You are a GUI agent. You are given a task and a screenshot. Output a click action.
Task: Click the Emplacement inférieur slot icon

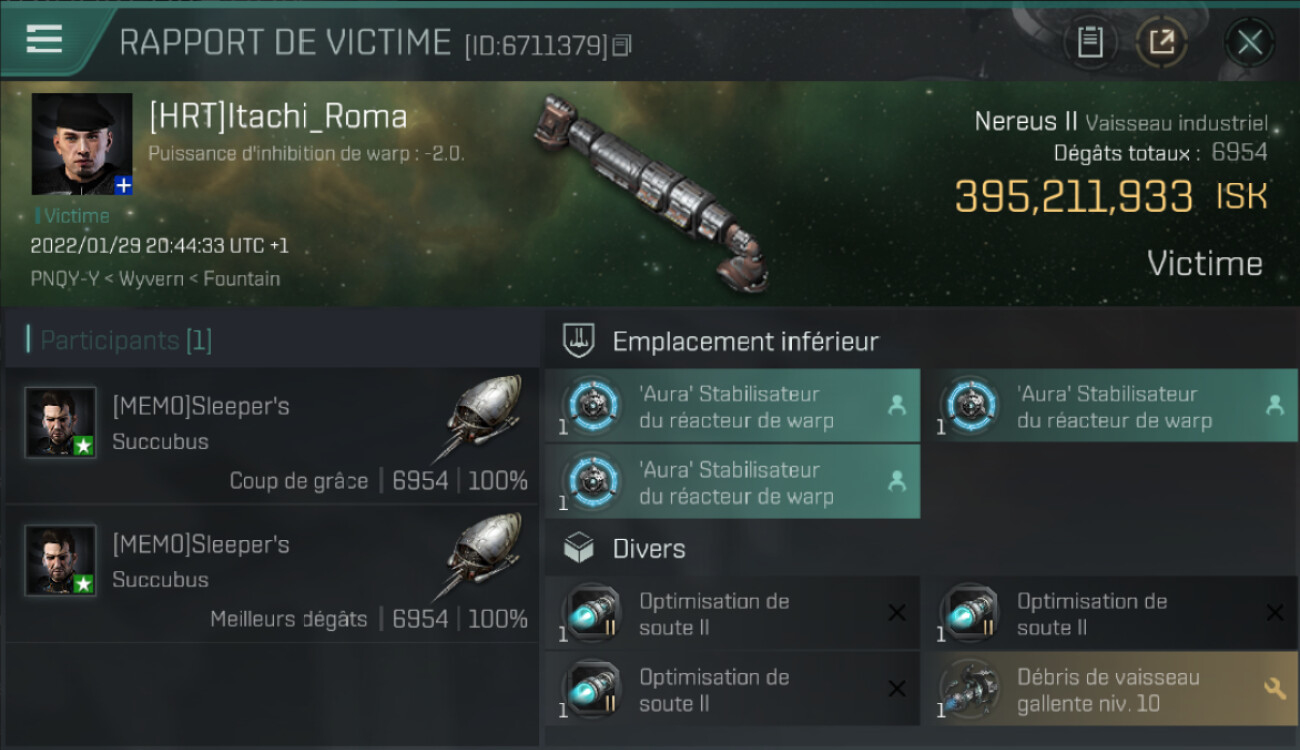click(x=579, y=341)
